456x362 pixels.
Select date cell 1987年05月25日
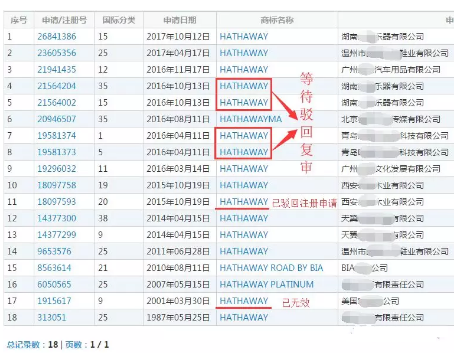point(178,317)
